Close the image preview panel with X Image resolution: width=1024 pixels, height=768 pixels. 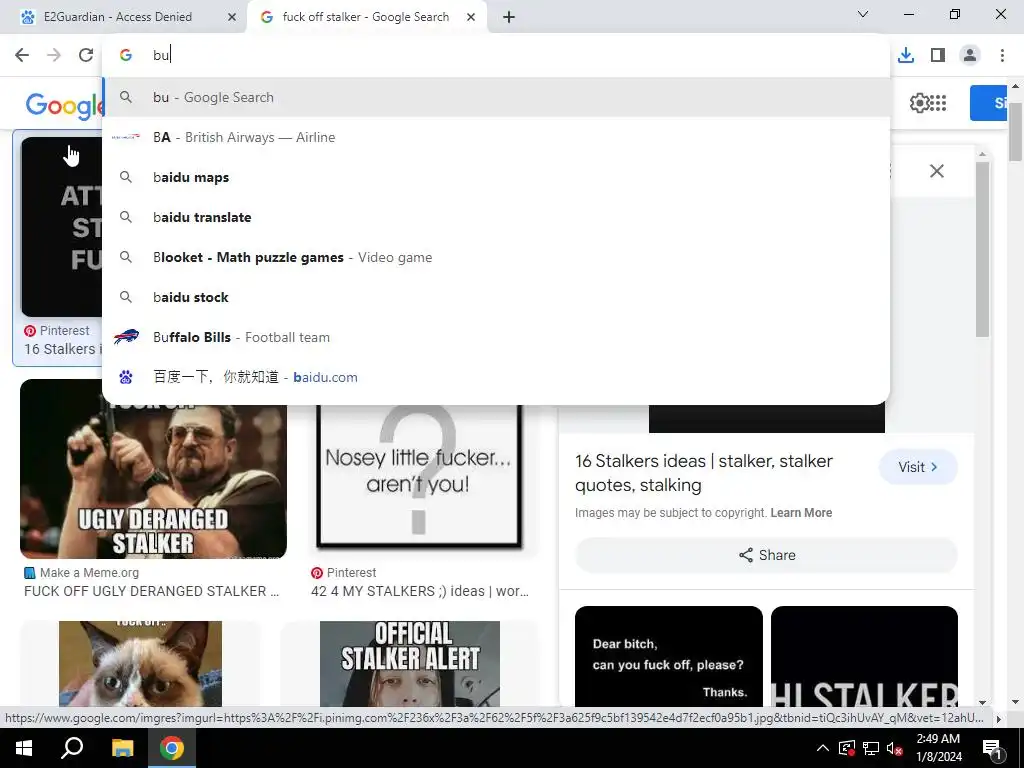click(936, 171)
